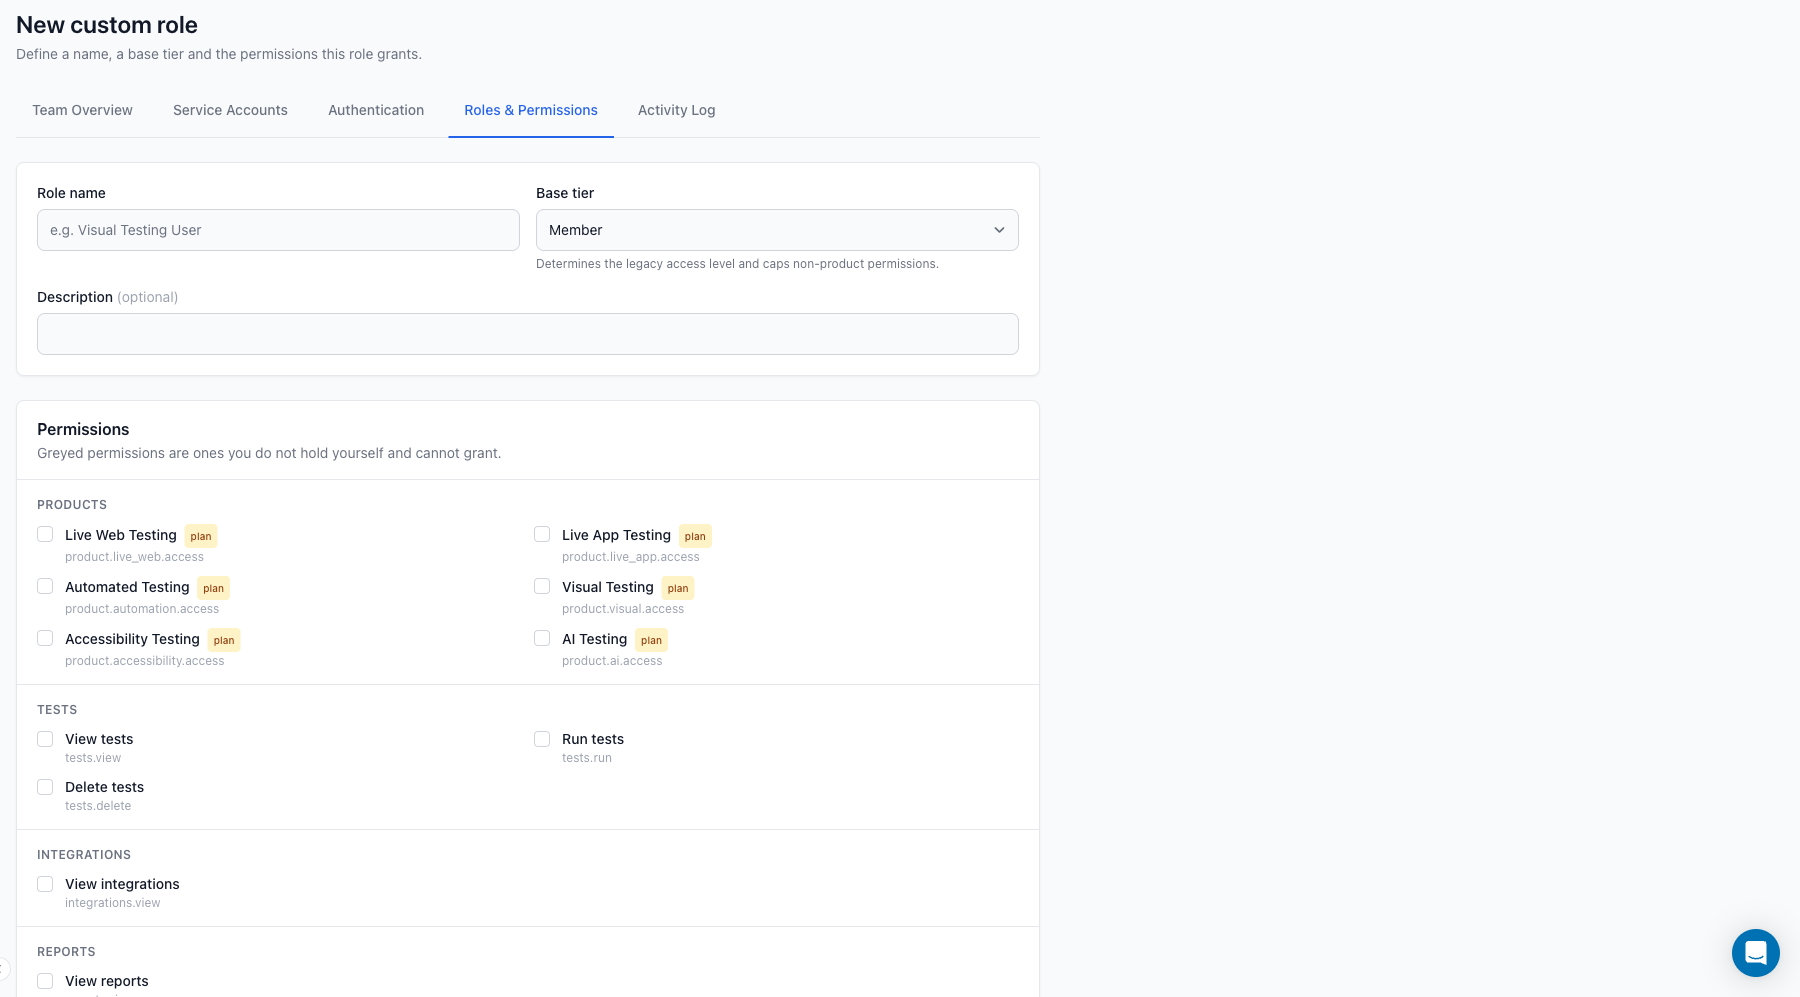
Task: Click the plan badge beside Accessibility Testing
Action: point(224,640)
